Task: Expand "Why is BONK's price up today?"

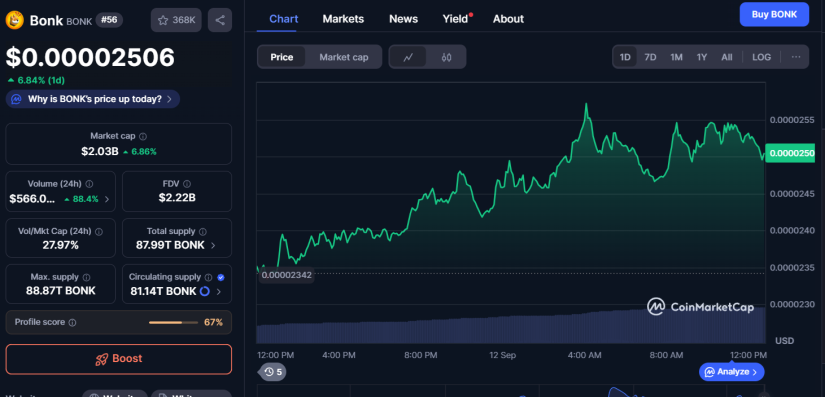Action: pyautogui.click(x=93, y=99)
